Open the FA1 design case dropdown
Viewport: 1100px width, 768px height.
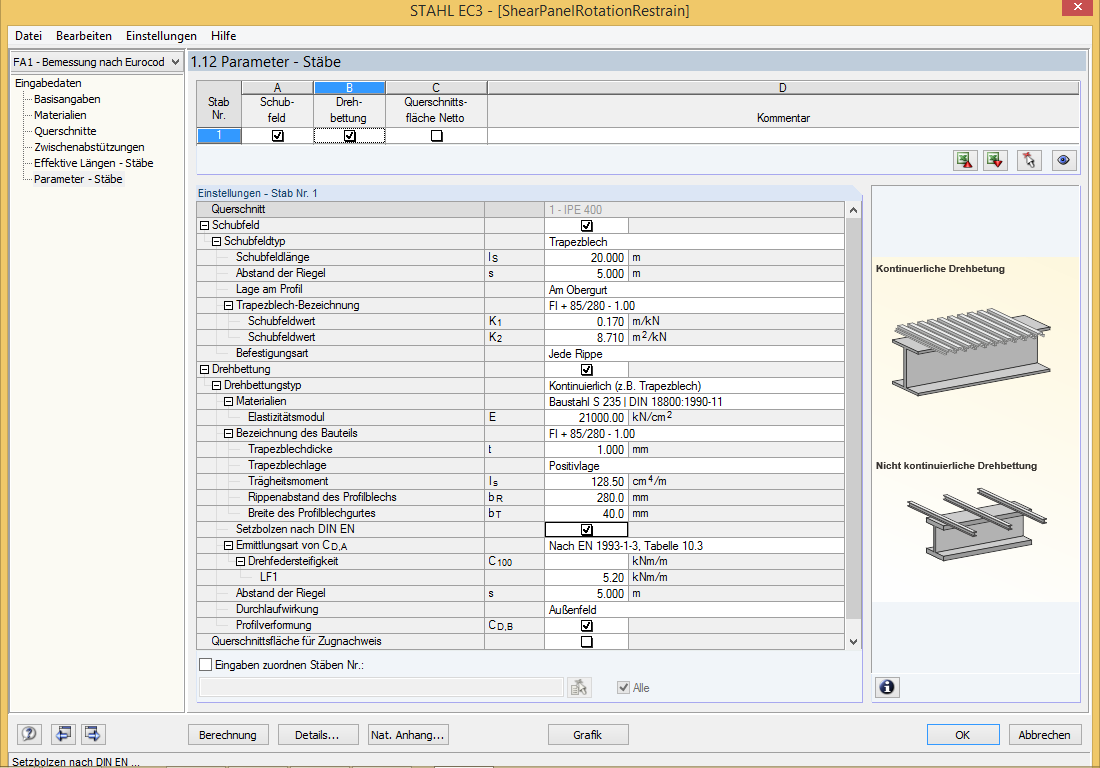[175, 62]
